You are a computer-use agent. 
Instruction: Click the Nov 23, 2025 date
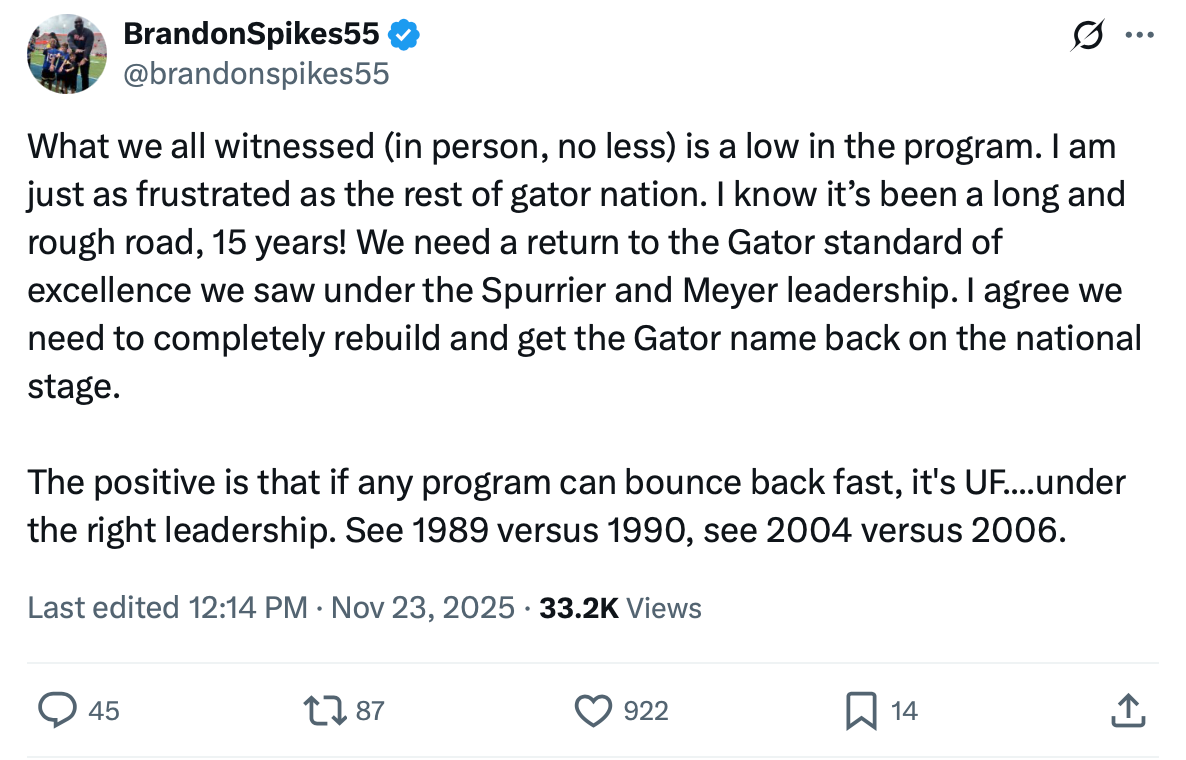tap(421, 608)
